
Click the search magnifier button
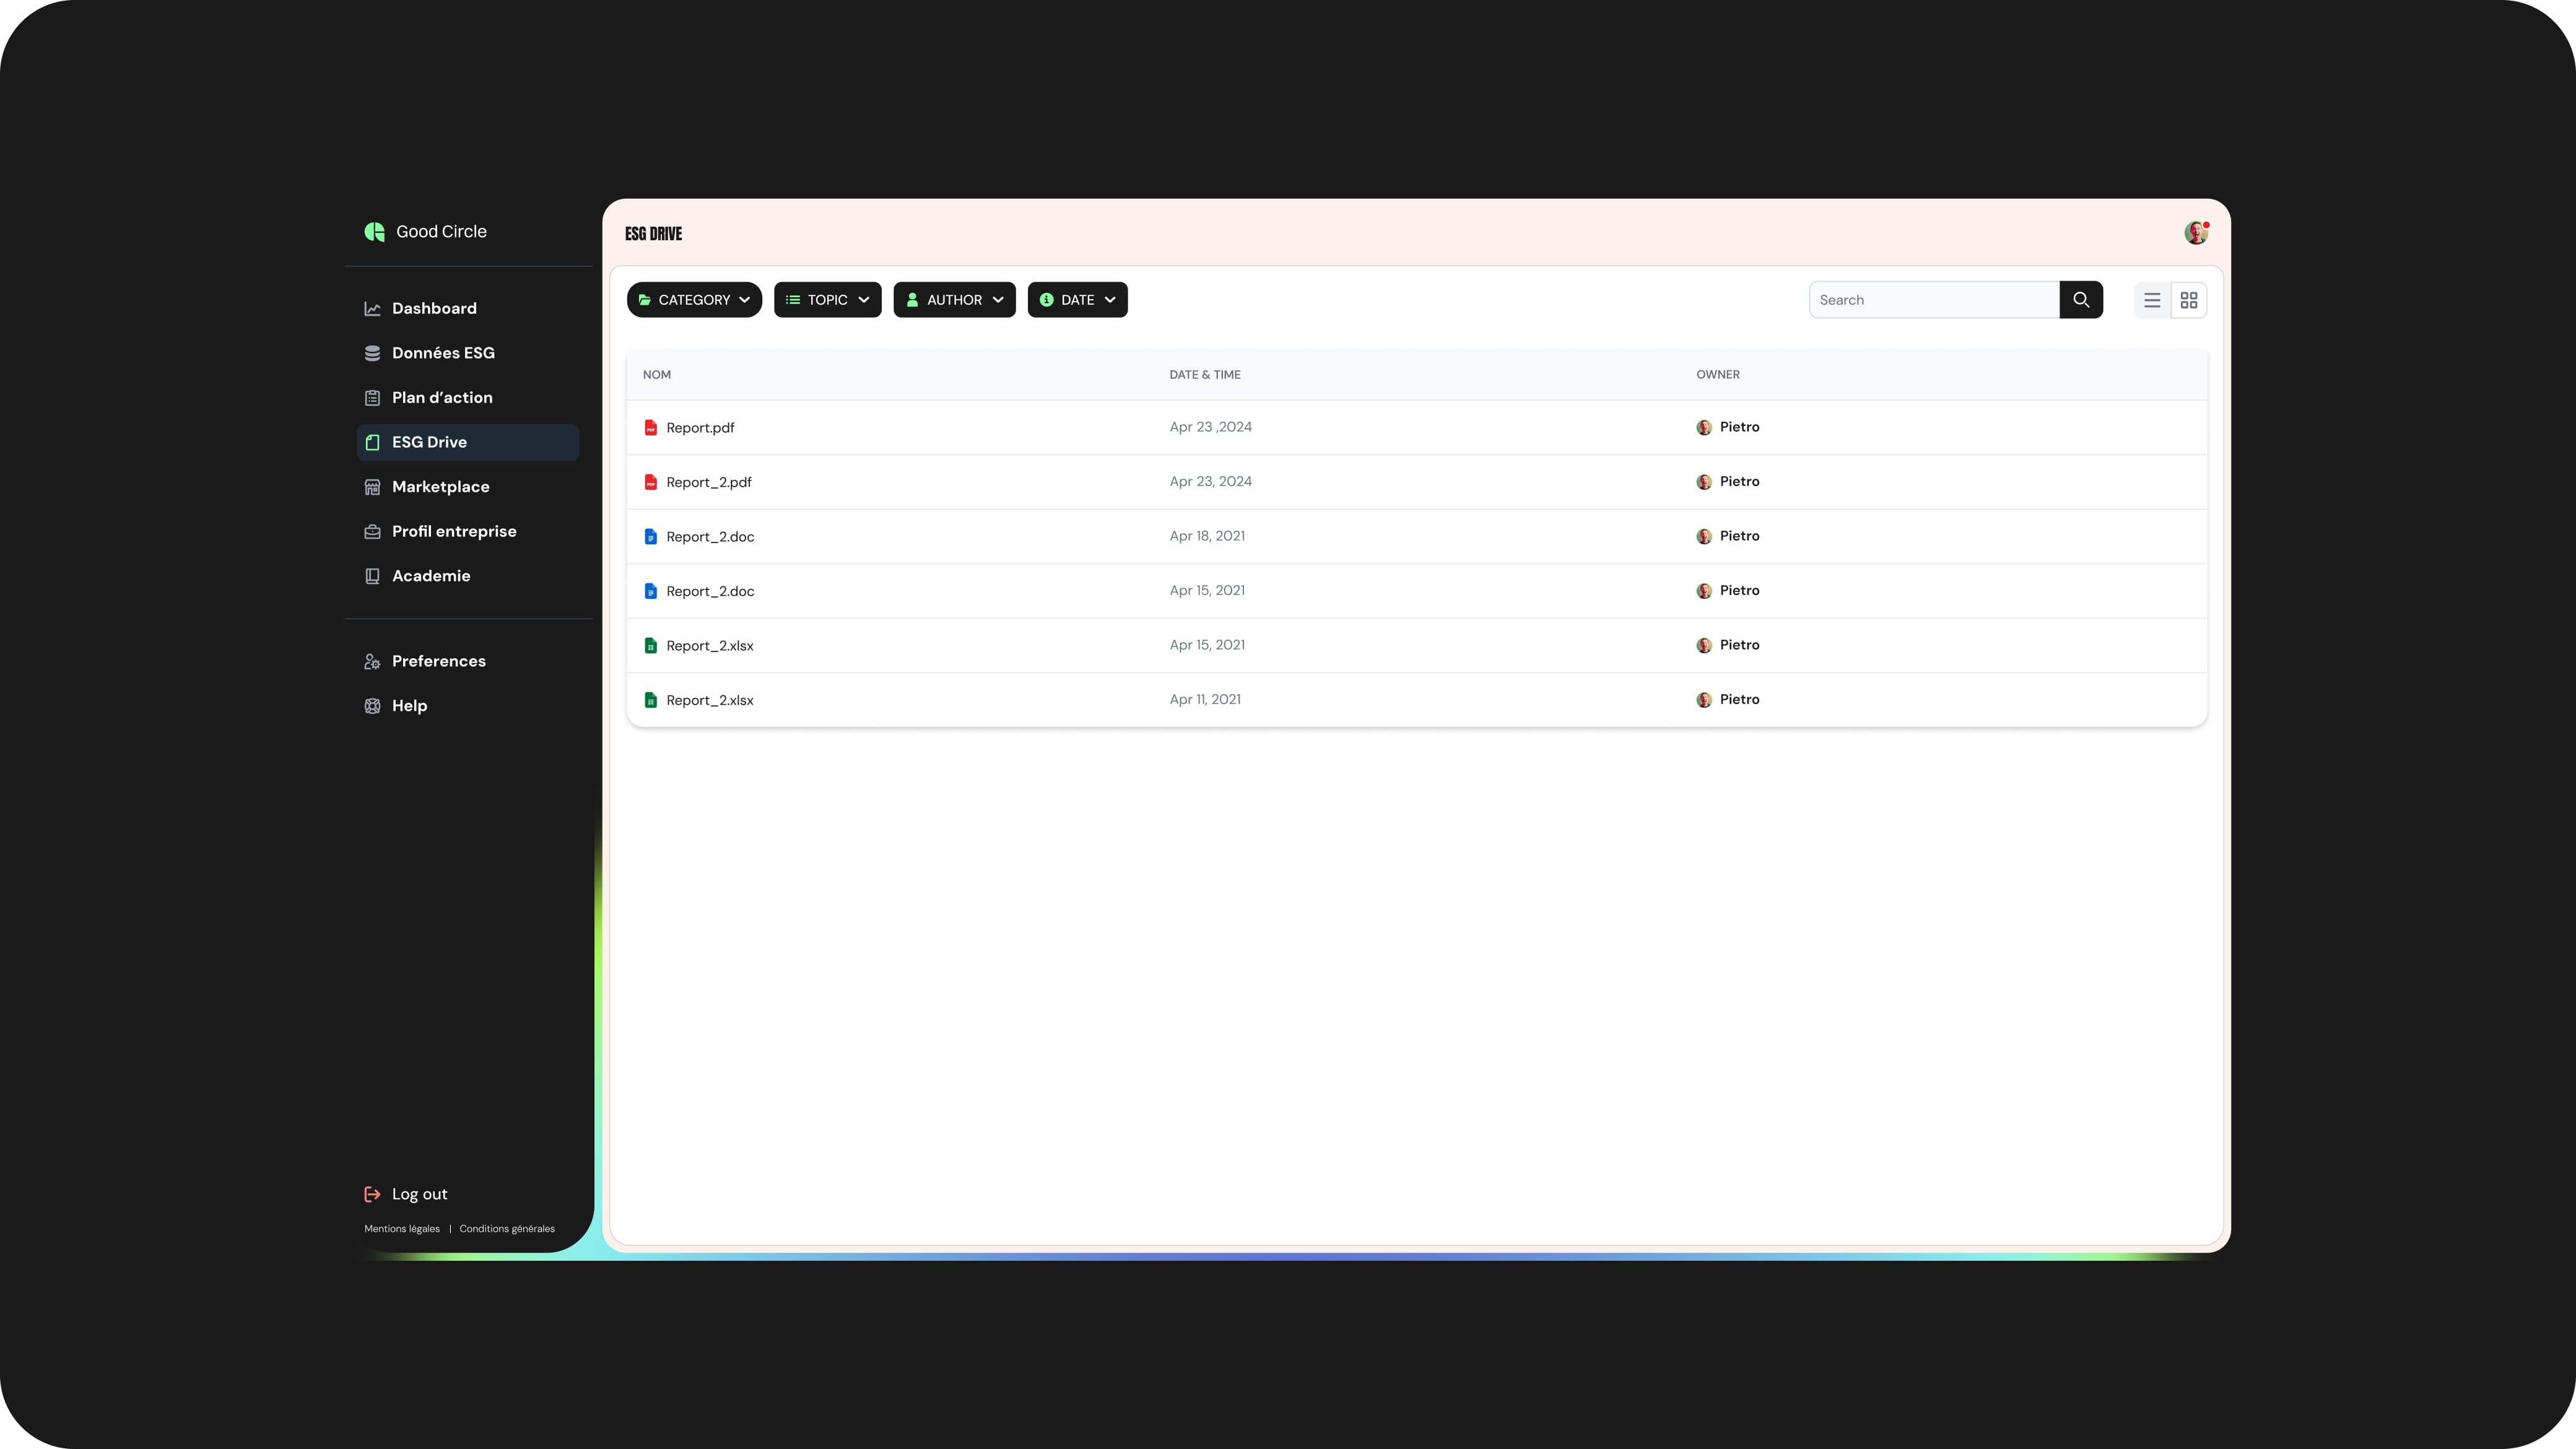tap(2081, 300)
